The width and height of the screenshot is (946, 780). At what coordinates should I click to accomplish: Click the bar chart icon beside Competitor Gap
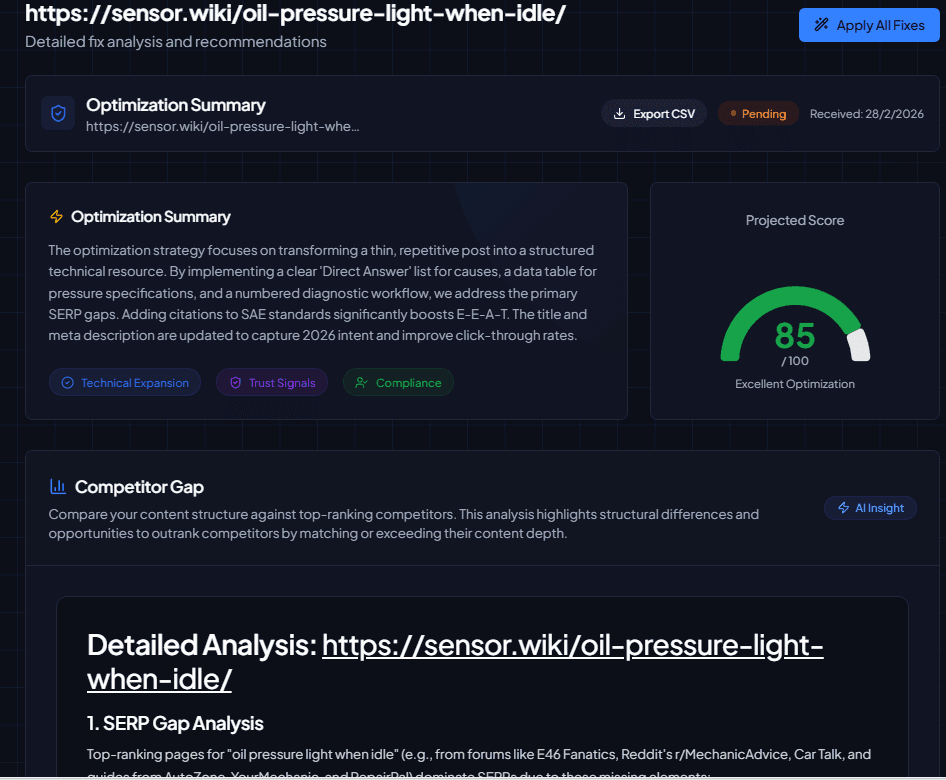pyautogui.click(x=58, y=486)
